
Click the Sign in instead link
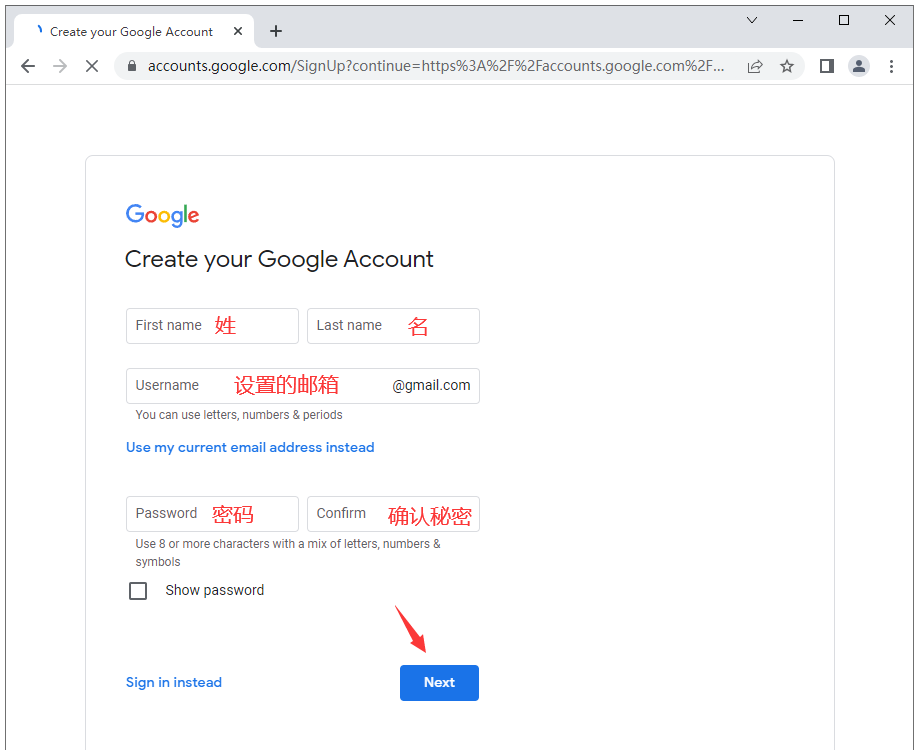[174, 683]
